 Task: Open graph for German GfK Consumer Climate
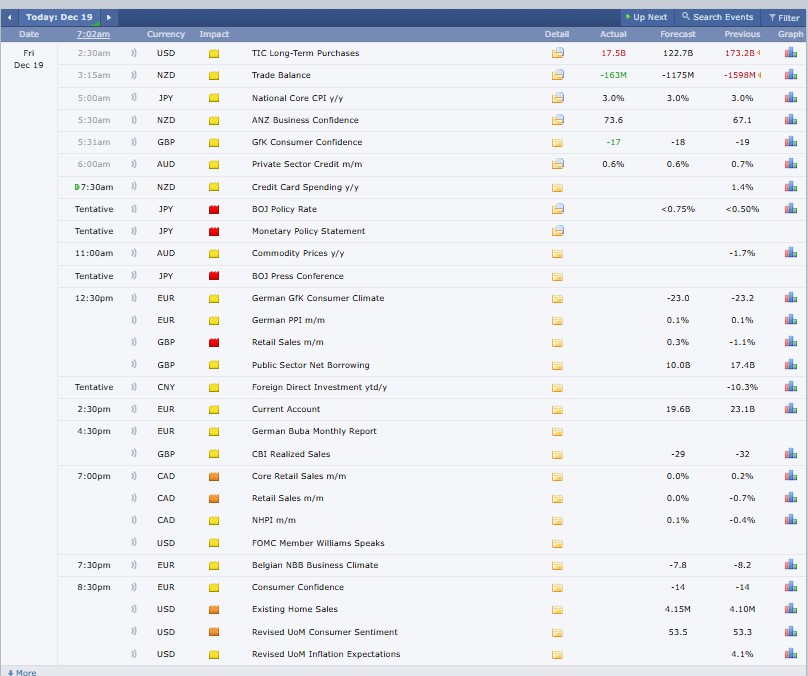tap(791, 298)
